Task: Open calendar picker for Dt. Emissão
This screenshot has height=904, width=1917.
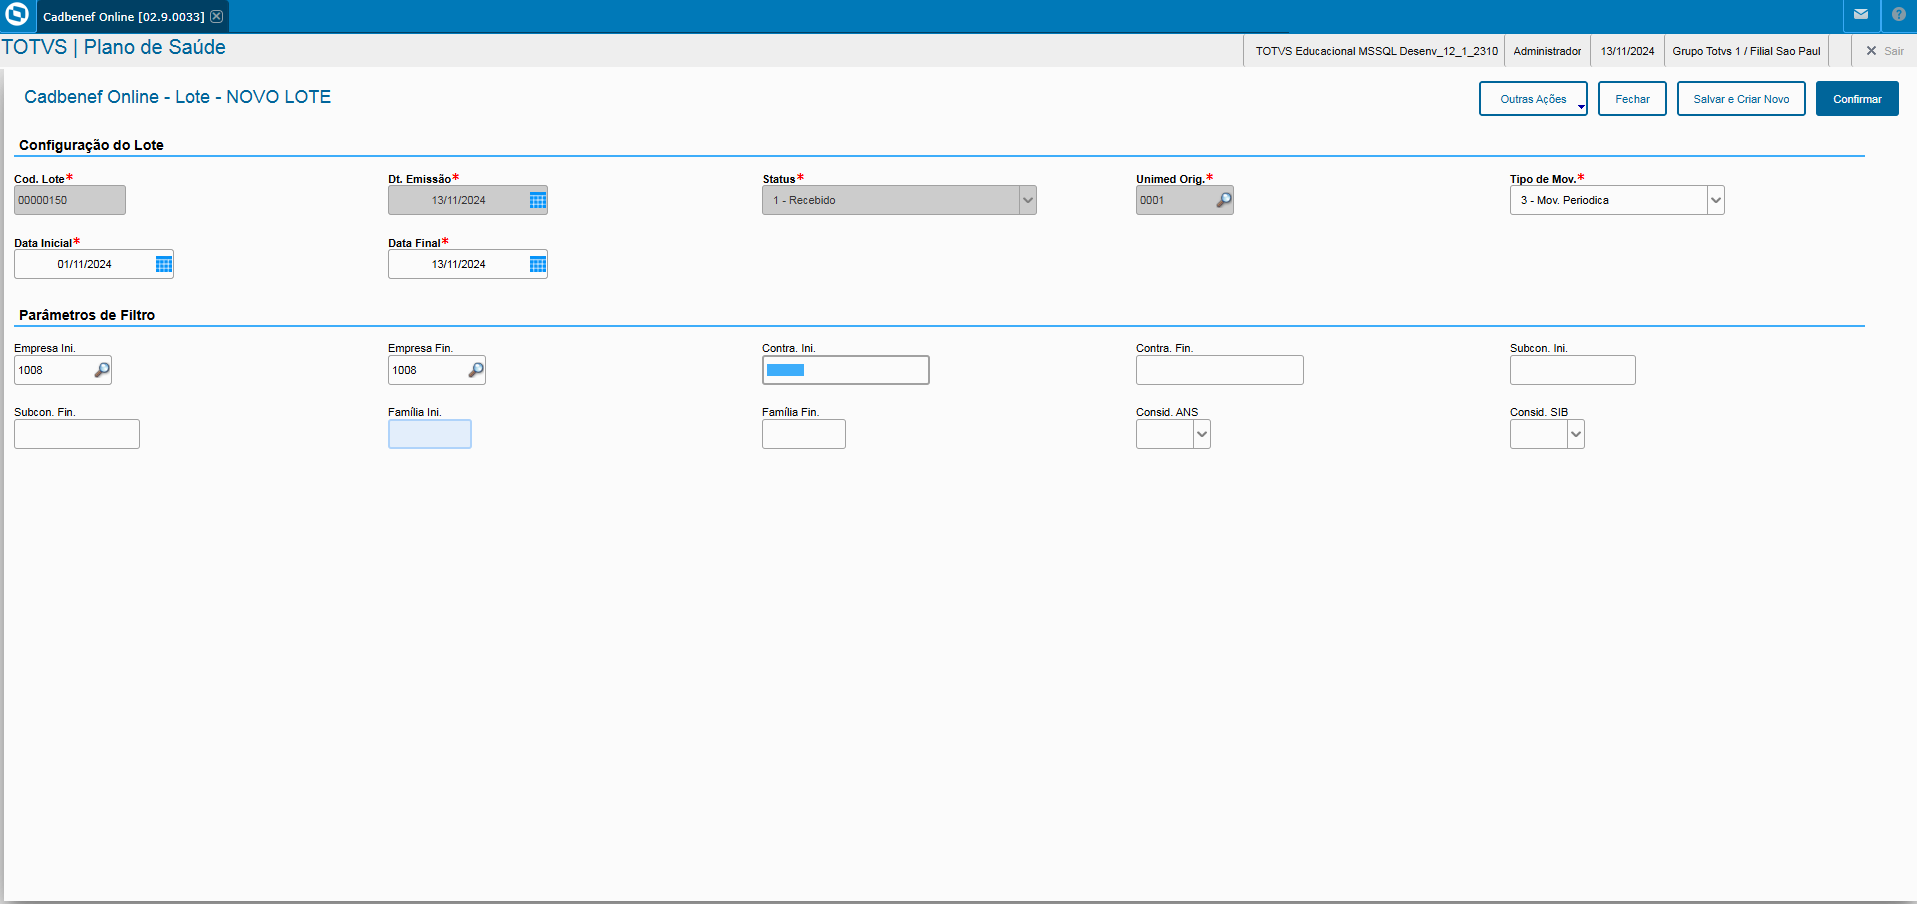Action: pos(537,200)
